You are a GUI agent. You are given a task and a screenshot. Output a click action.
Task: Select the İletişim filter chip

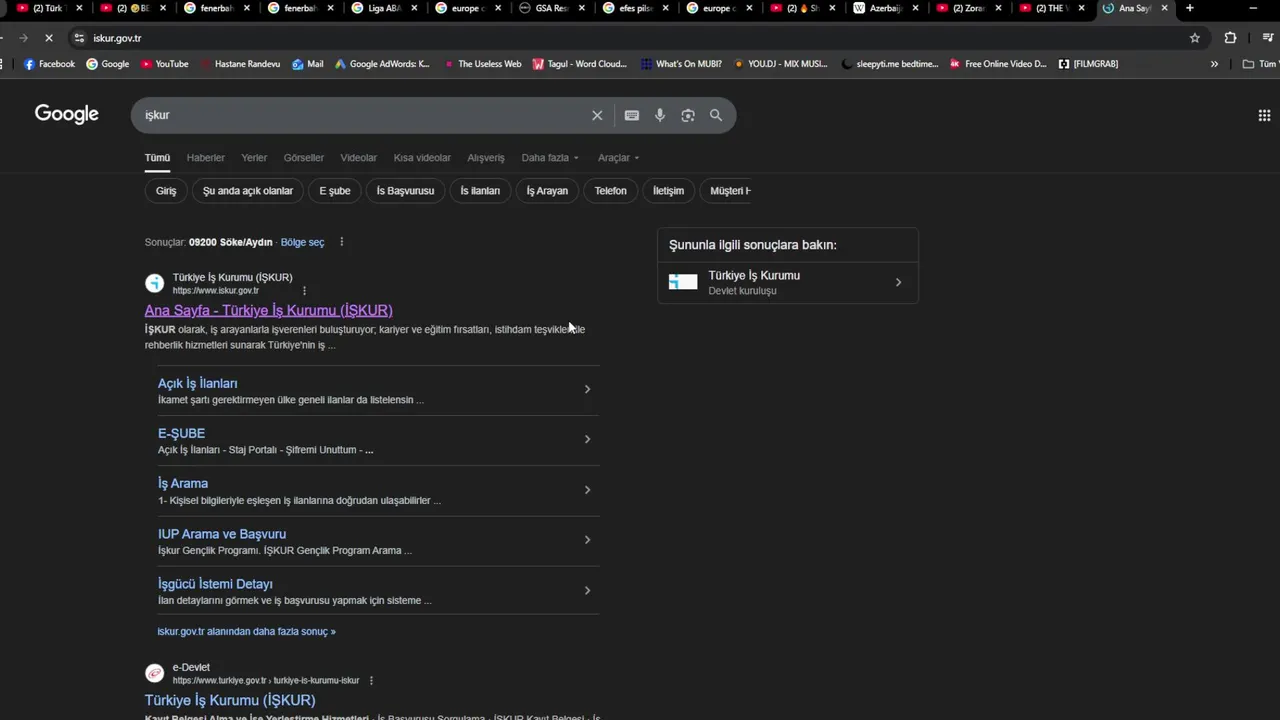[x=668, y=191]
